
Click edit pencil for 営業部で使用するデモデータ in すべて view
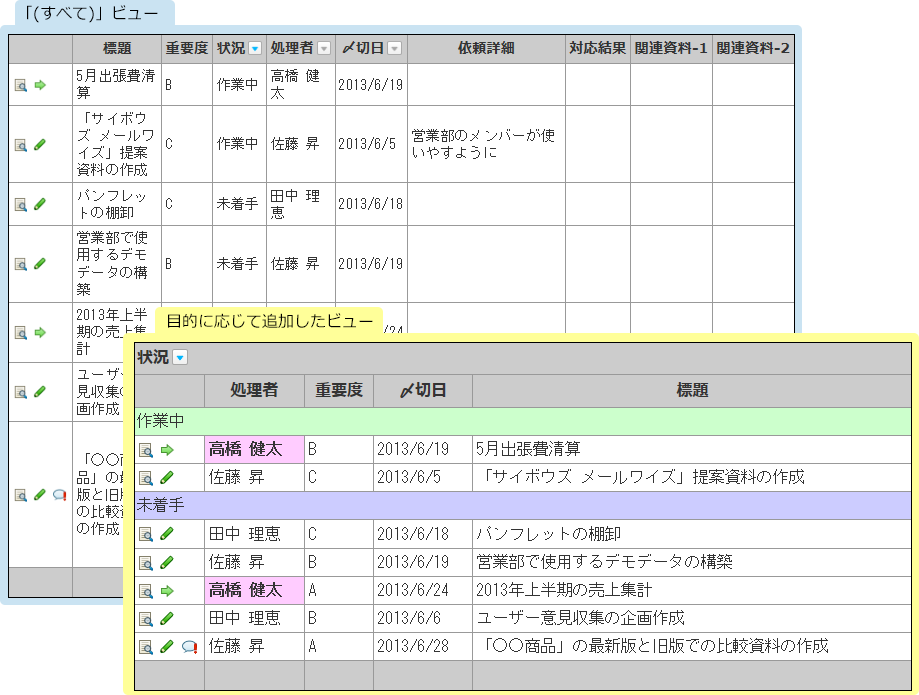[40, 264]
